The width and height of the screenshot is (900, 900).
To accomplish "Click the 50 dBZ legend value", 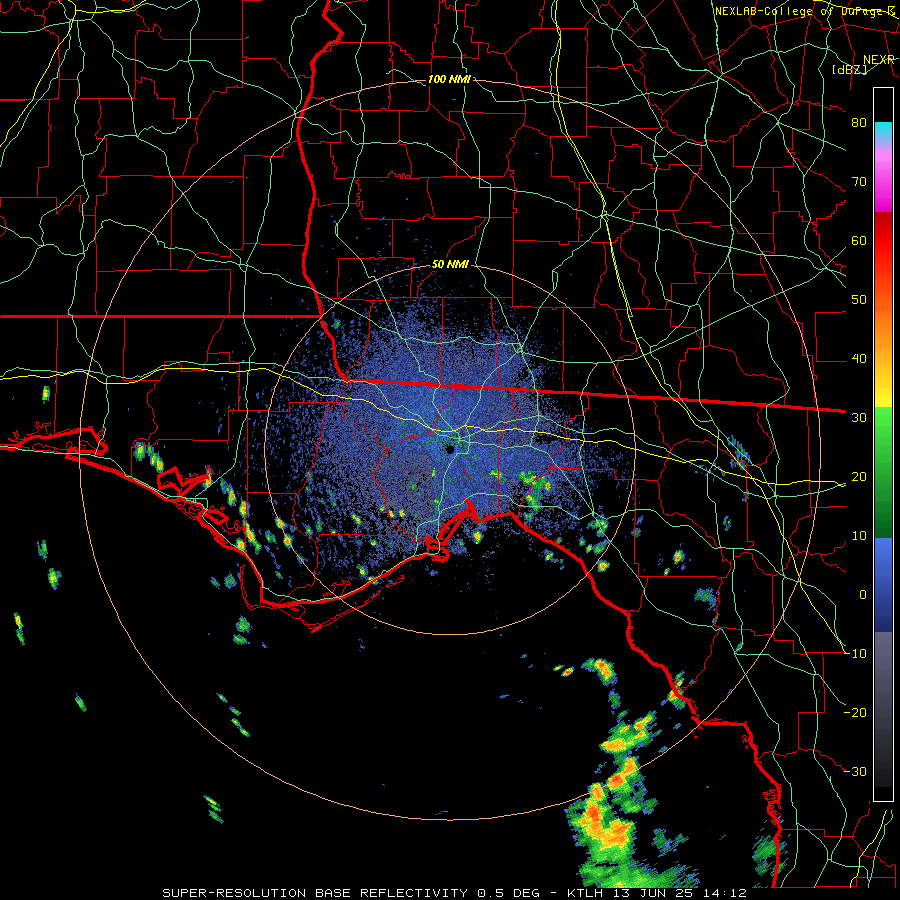I will pyautogui.click(x=859, y=300).
